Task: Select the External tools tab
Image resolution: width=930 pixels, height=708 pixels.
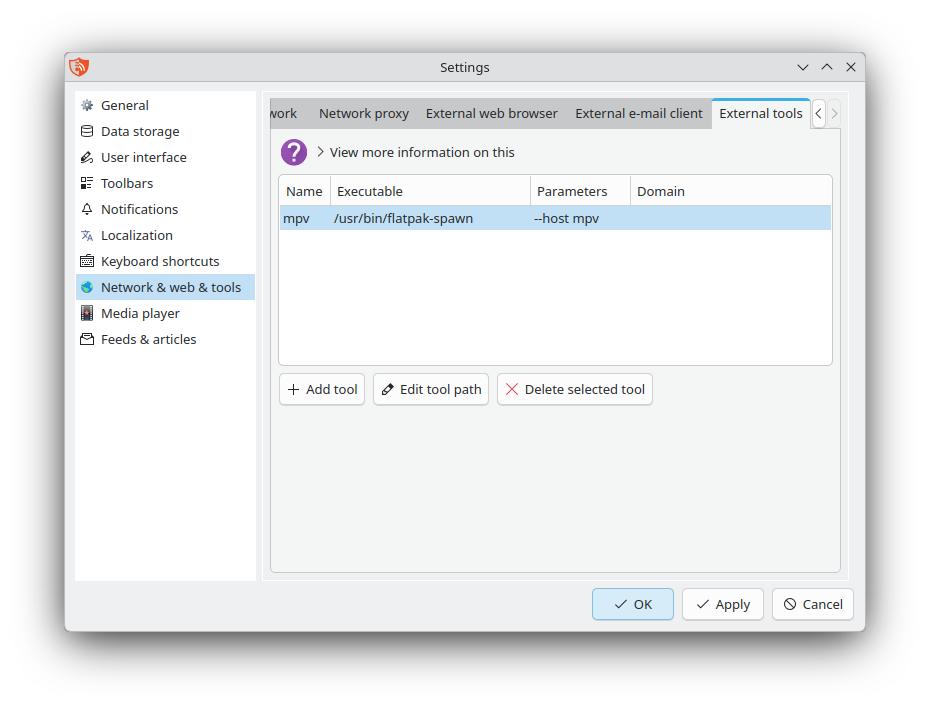Action: [x=761, y=113]
